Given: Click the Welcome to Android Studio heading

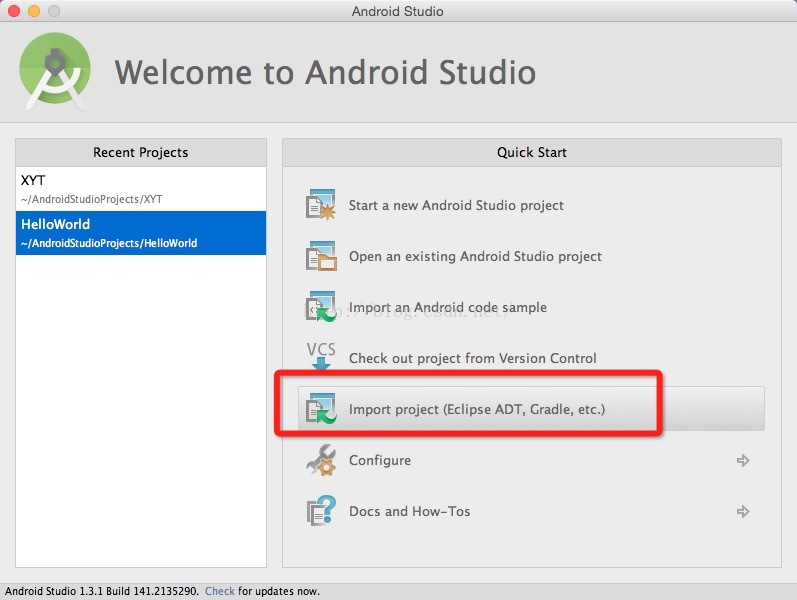Looking at the screenshot, I should click(x=325, y=72).
